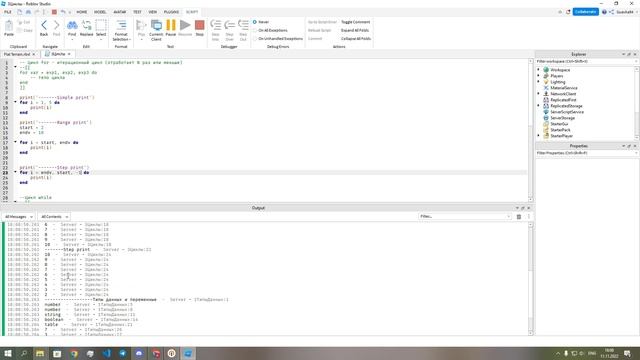
Task: Click the Find binoculars icon
Action: point(72,26)
